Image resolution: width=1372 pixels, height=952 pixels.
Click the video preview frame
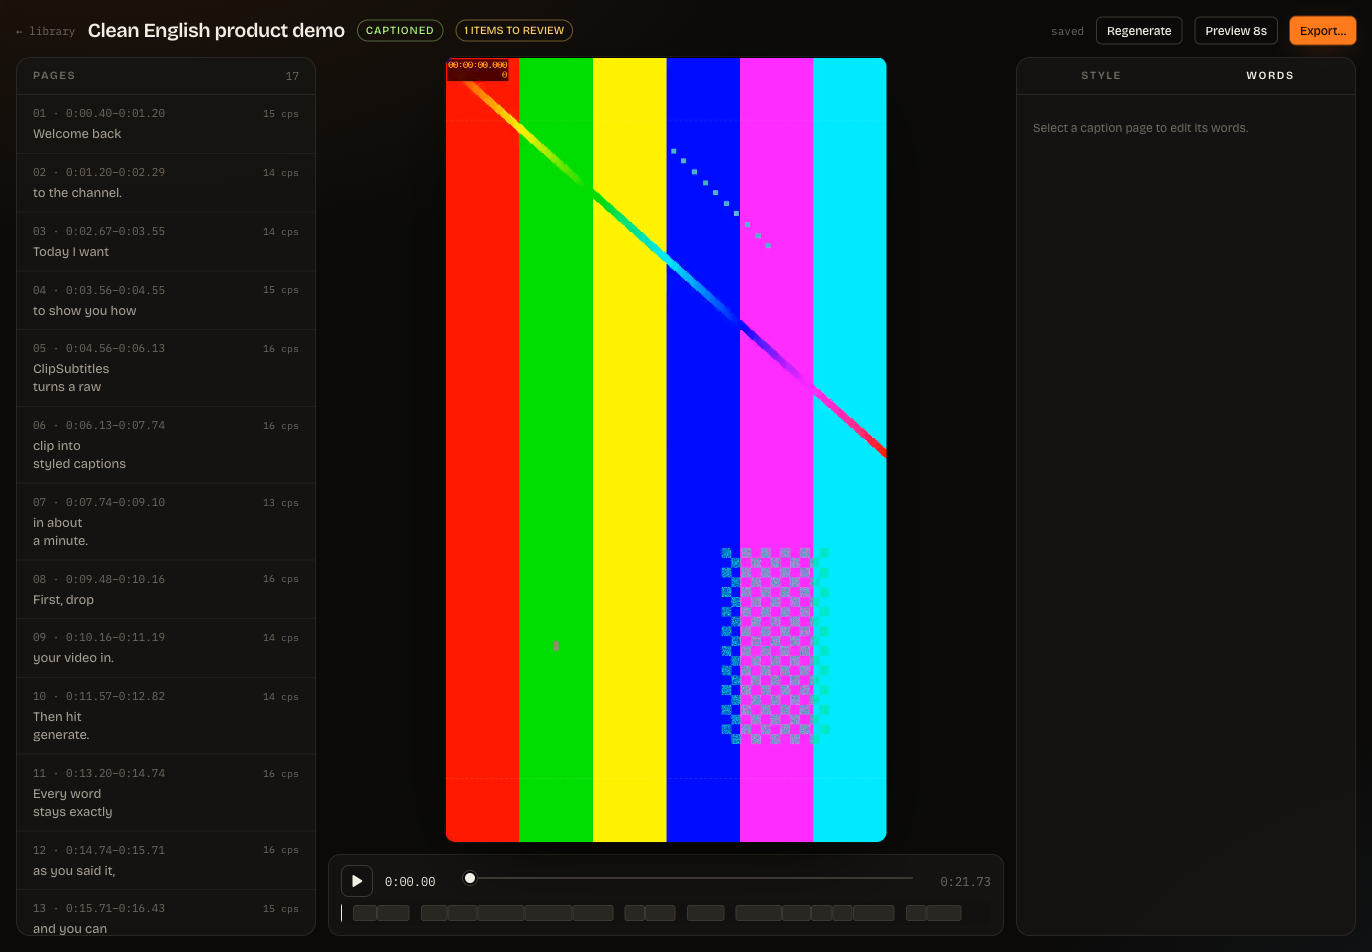click(x=666, y=450)
